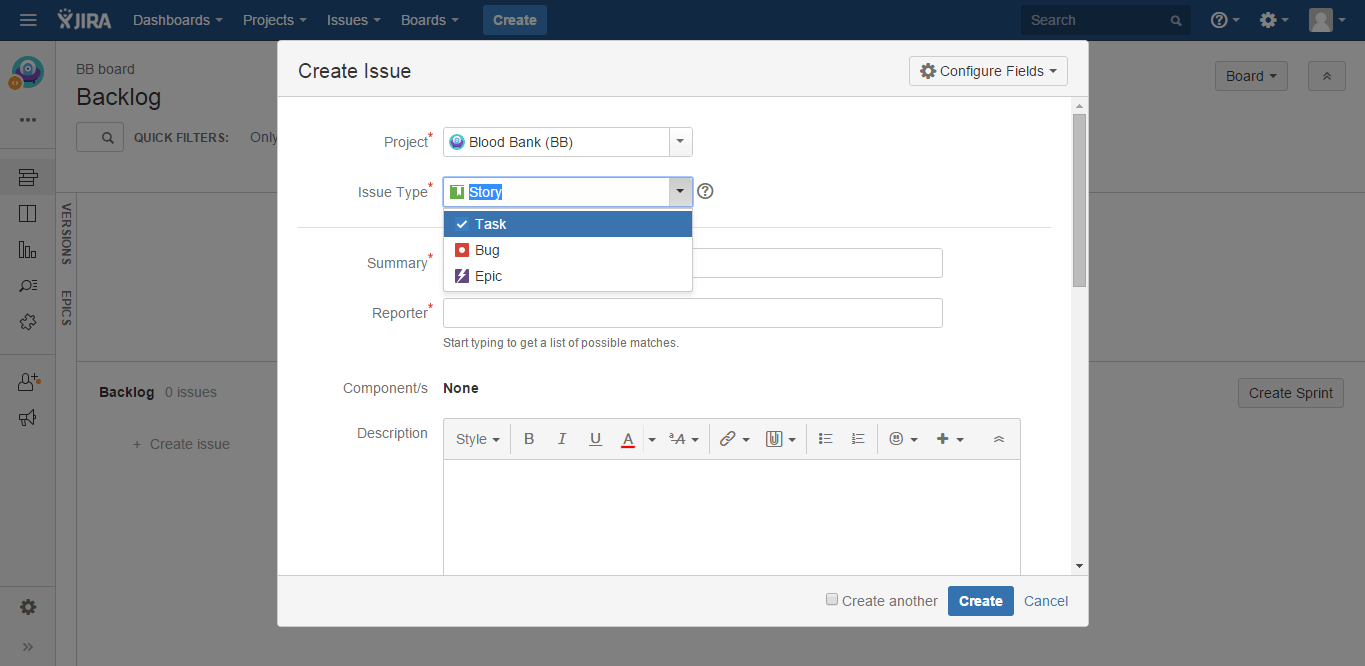Open the Administration gear menu

click(1274, 20)
